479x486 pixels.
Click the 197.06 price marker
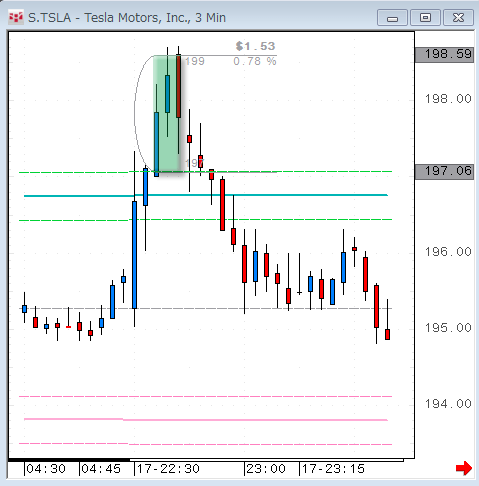(444, 172)
